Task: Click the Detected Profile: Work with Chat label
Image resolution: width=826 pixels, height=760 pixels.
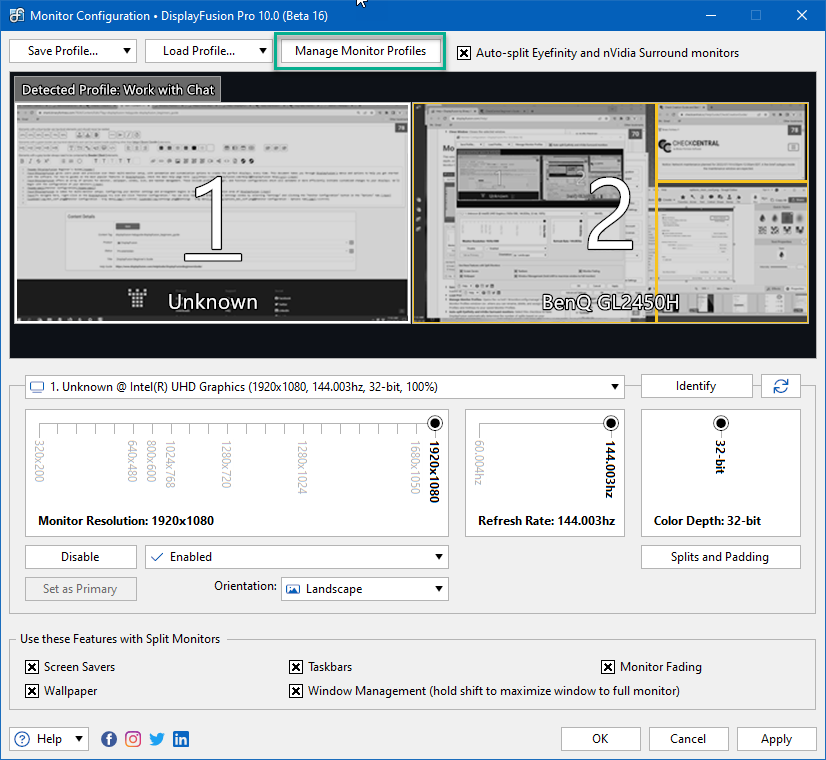Action: pyautogui.click(x=118, y=90)
